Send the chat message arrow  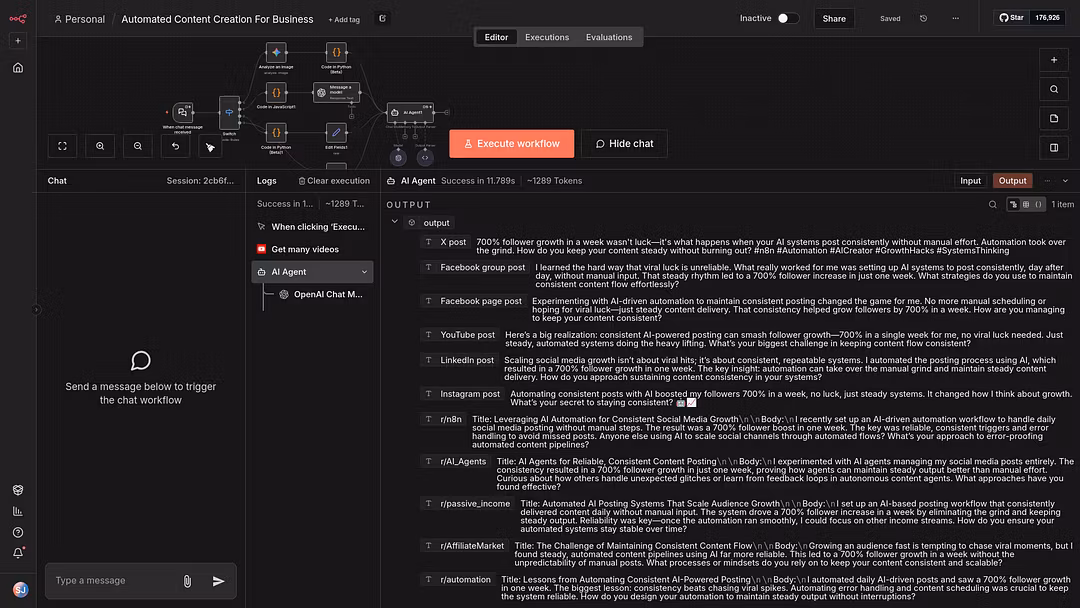(218, 581)
